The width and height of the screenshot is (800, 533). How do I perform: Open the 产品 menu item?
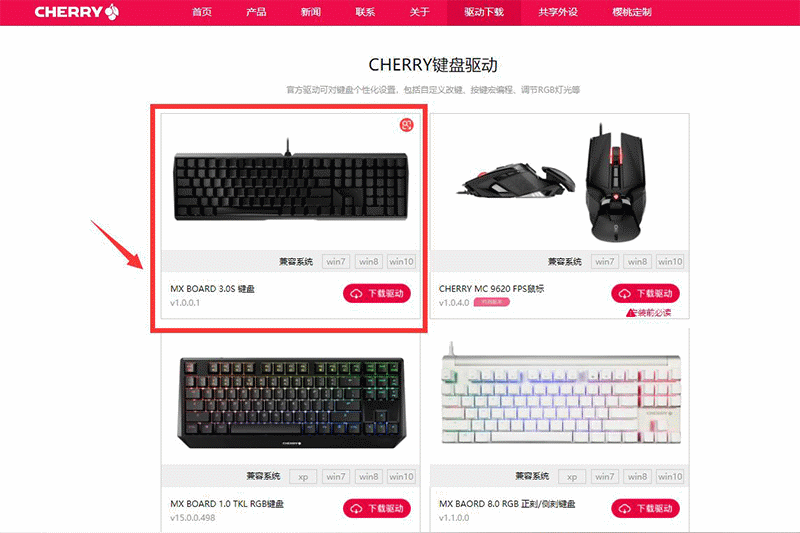coord(256,12)
